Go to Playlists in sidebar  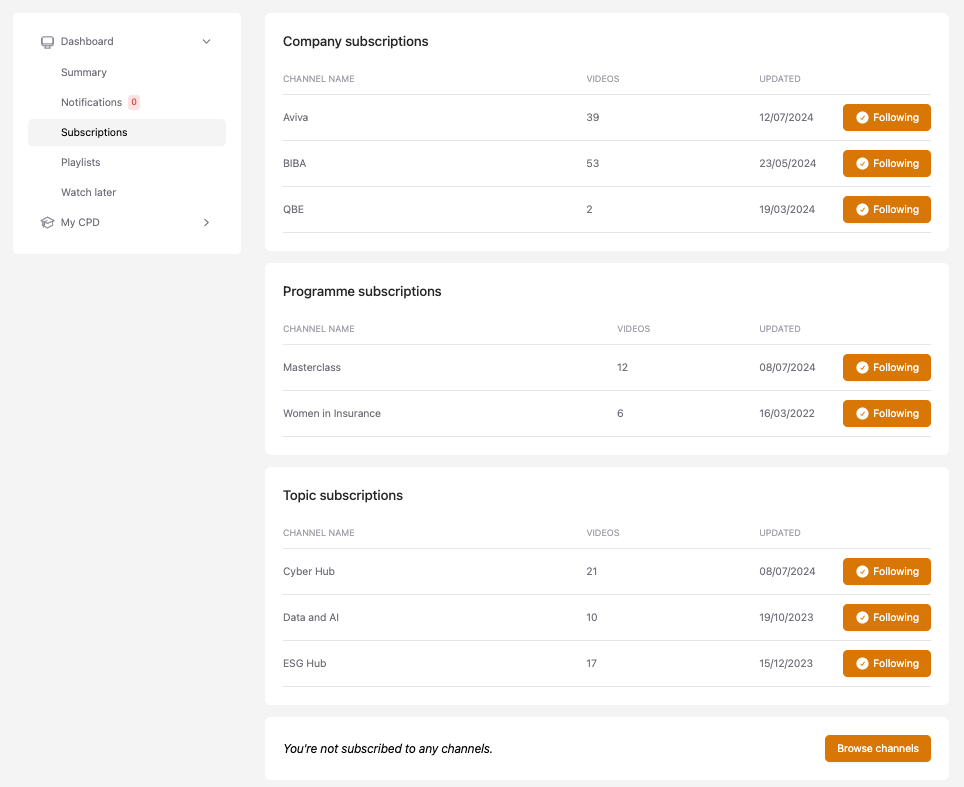click(80, 162)
